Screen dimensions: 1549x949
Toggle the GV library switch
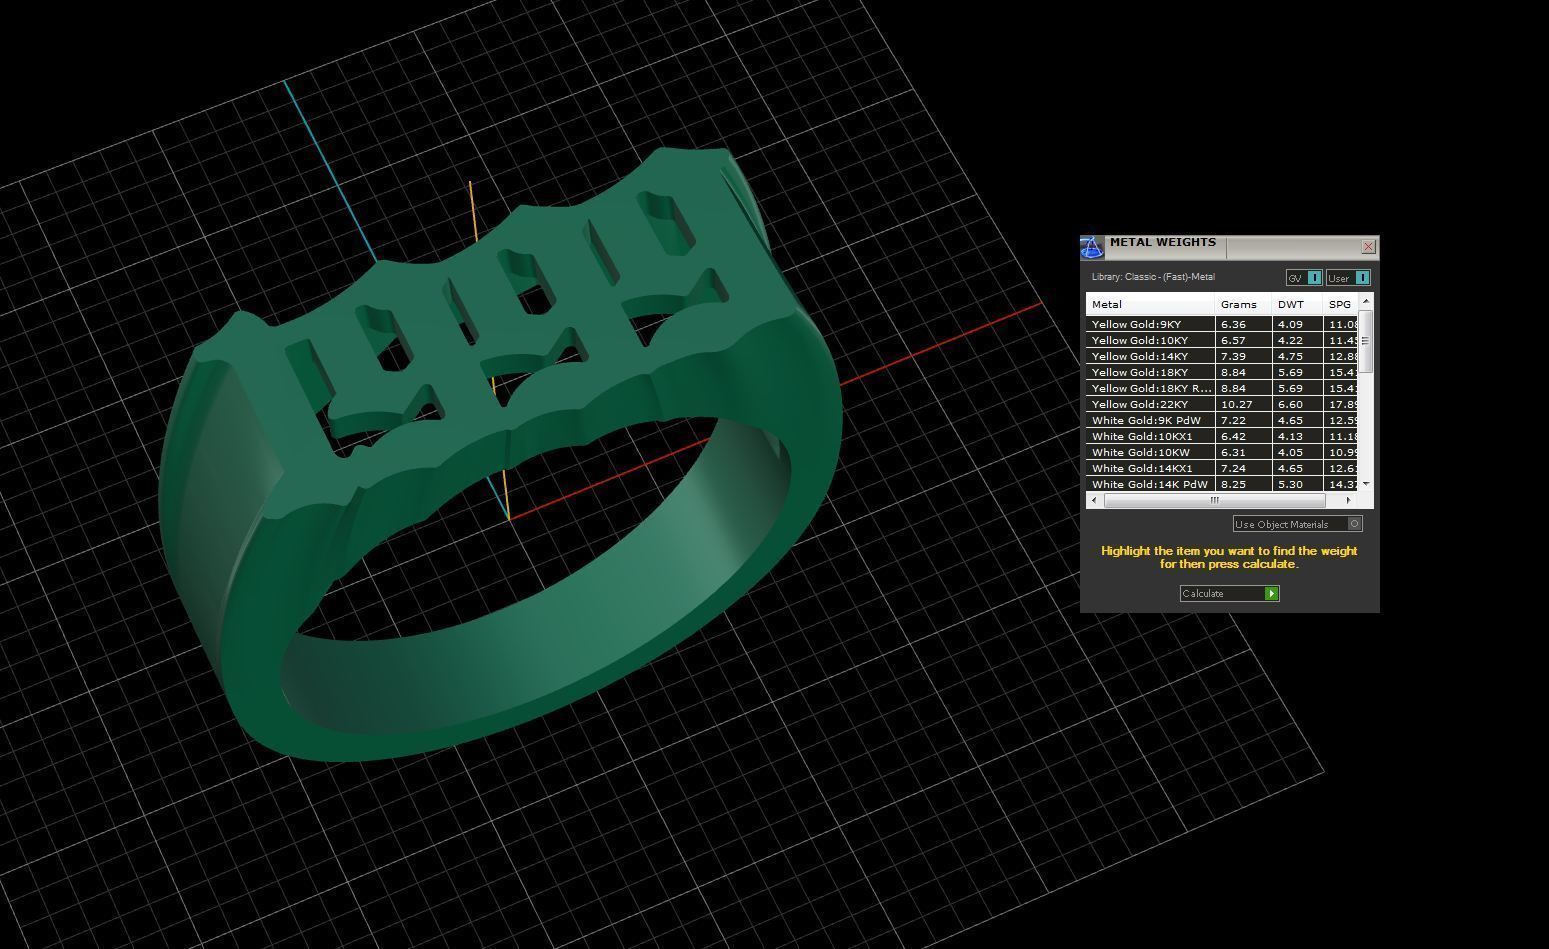(x=1304, y=278)
